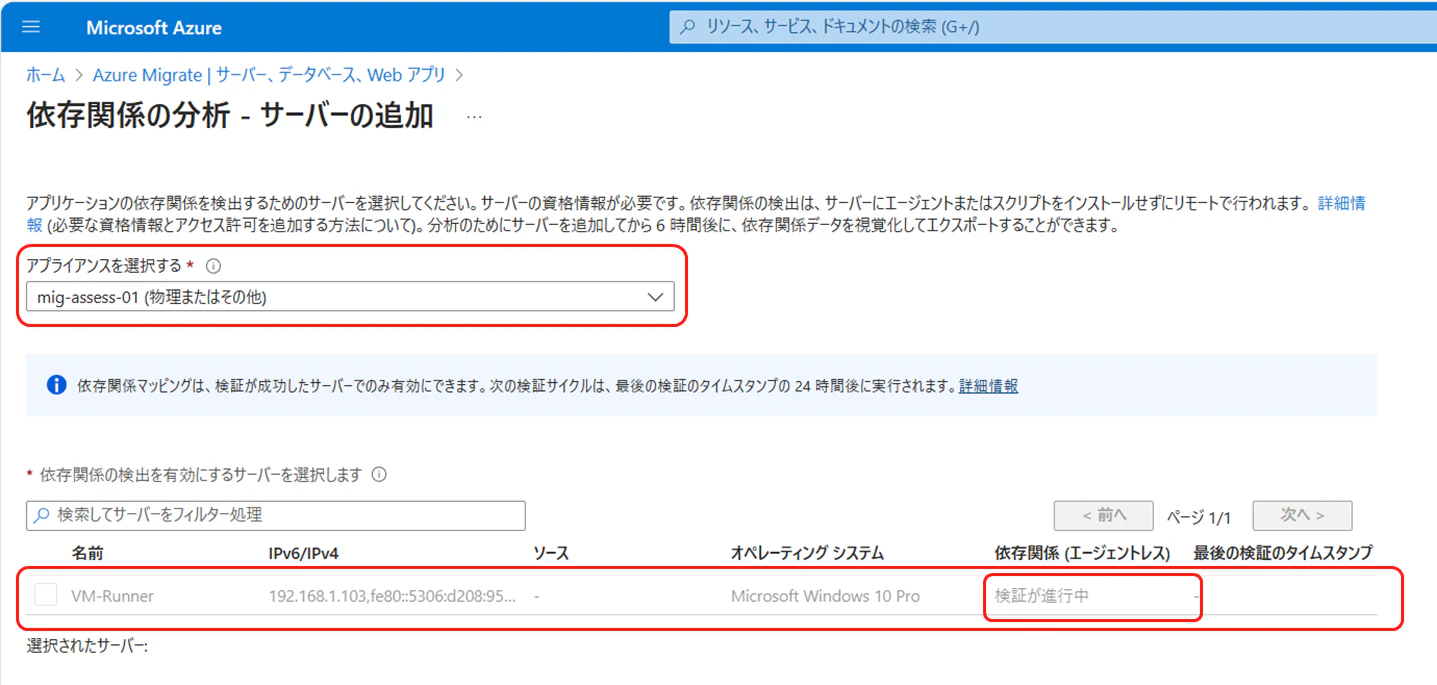
Task: Open 詳細情報 link in the info banner
Action: tap(988, 386)
